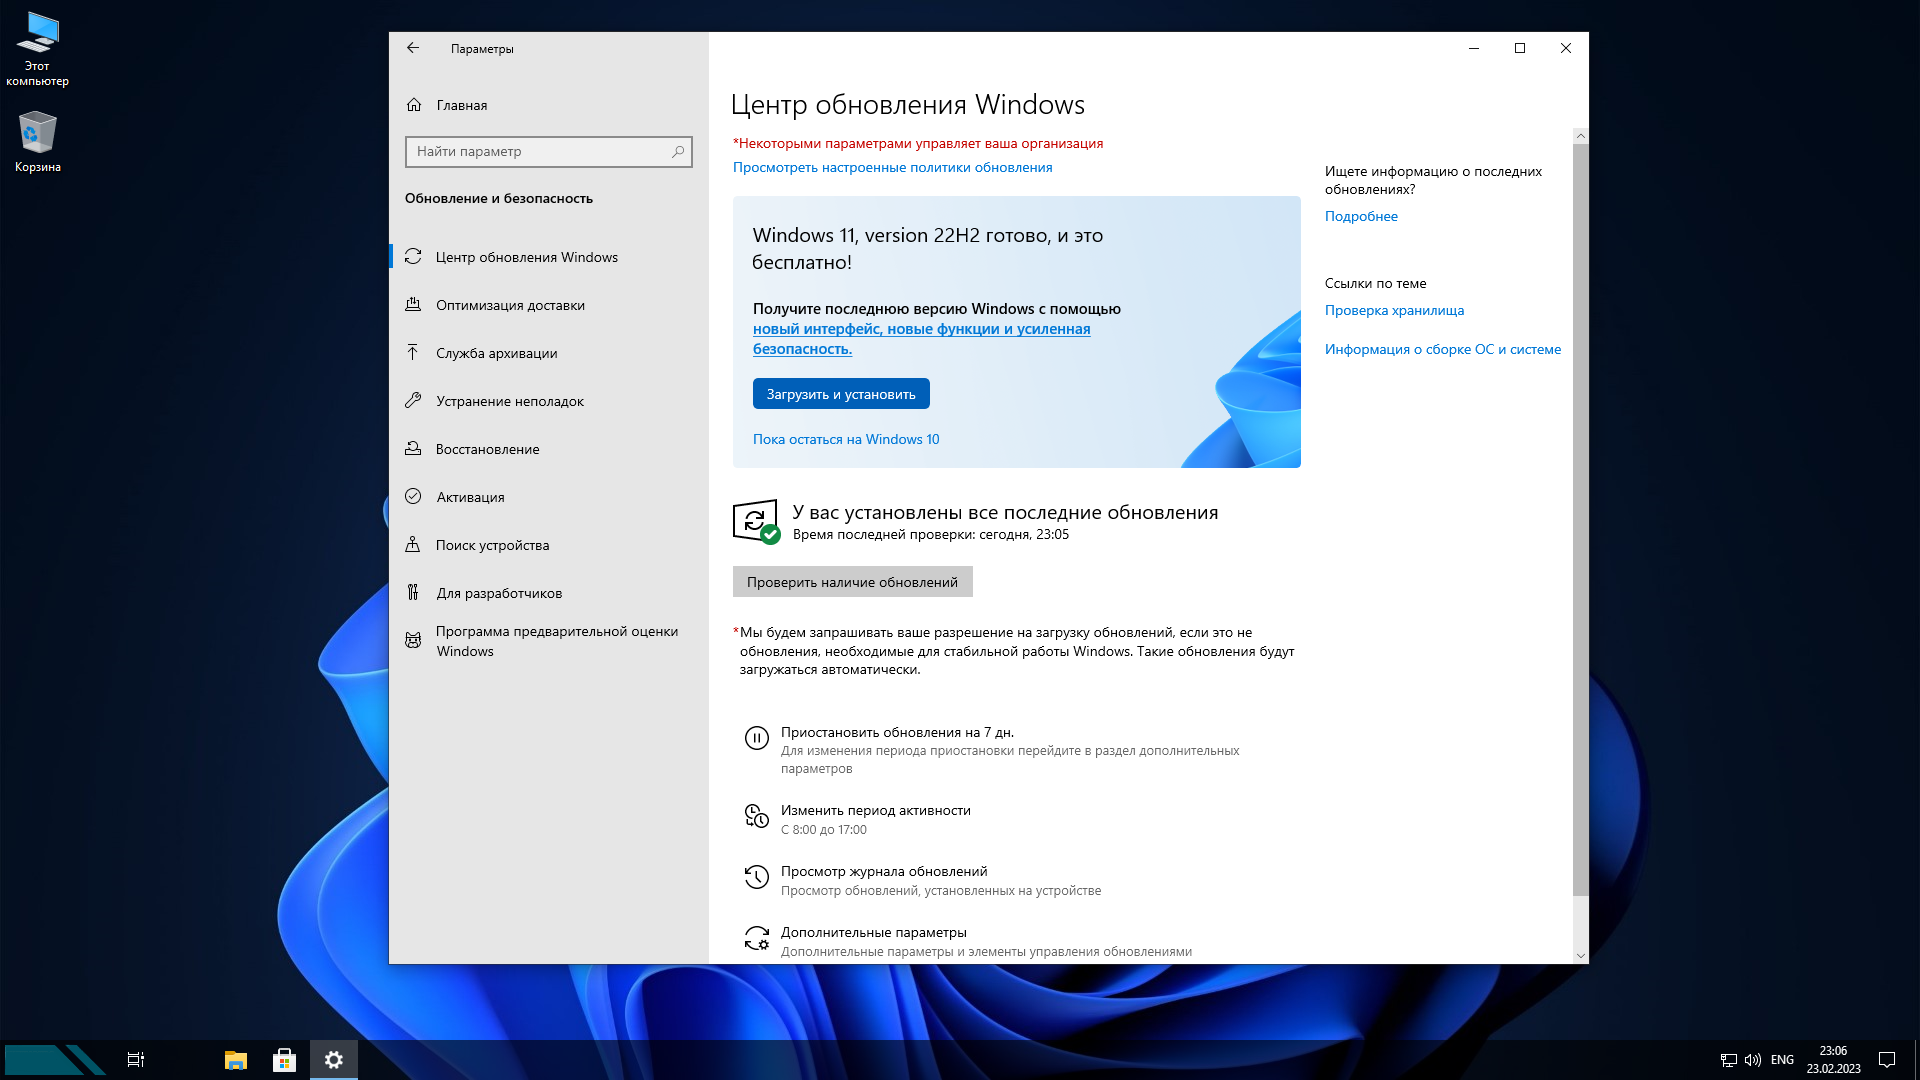This screenshot has width=1920, height=1080.
Task: Open view update history option
Action: click(x=883, y=872)
